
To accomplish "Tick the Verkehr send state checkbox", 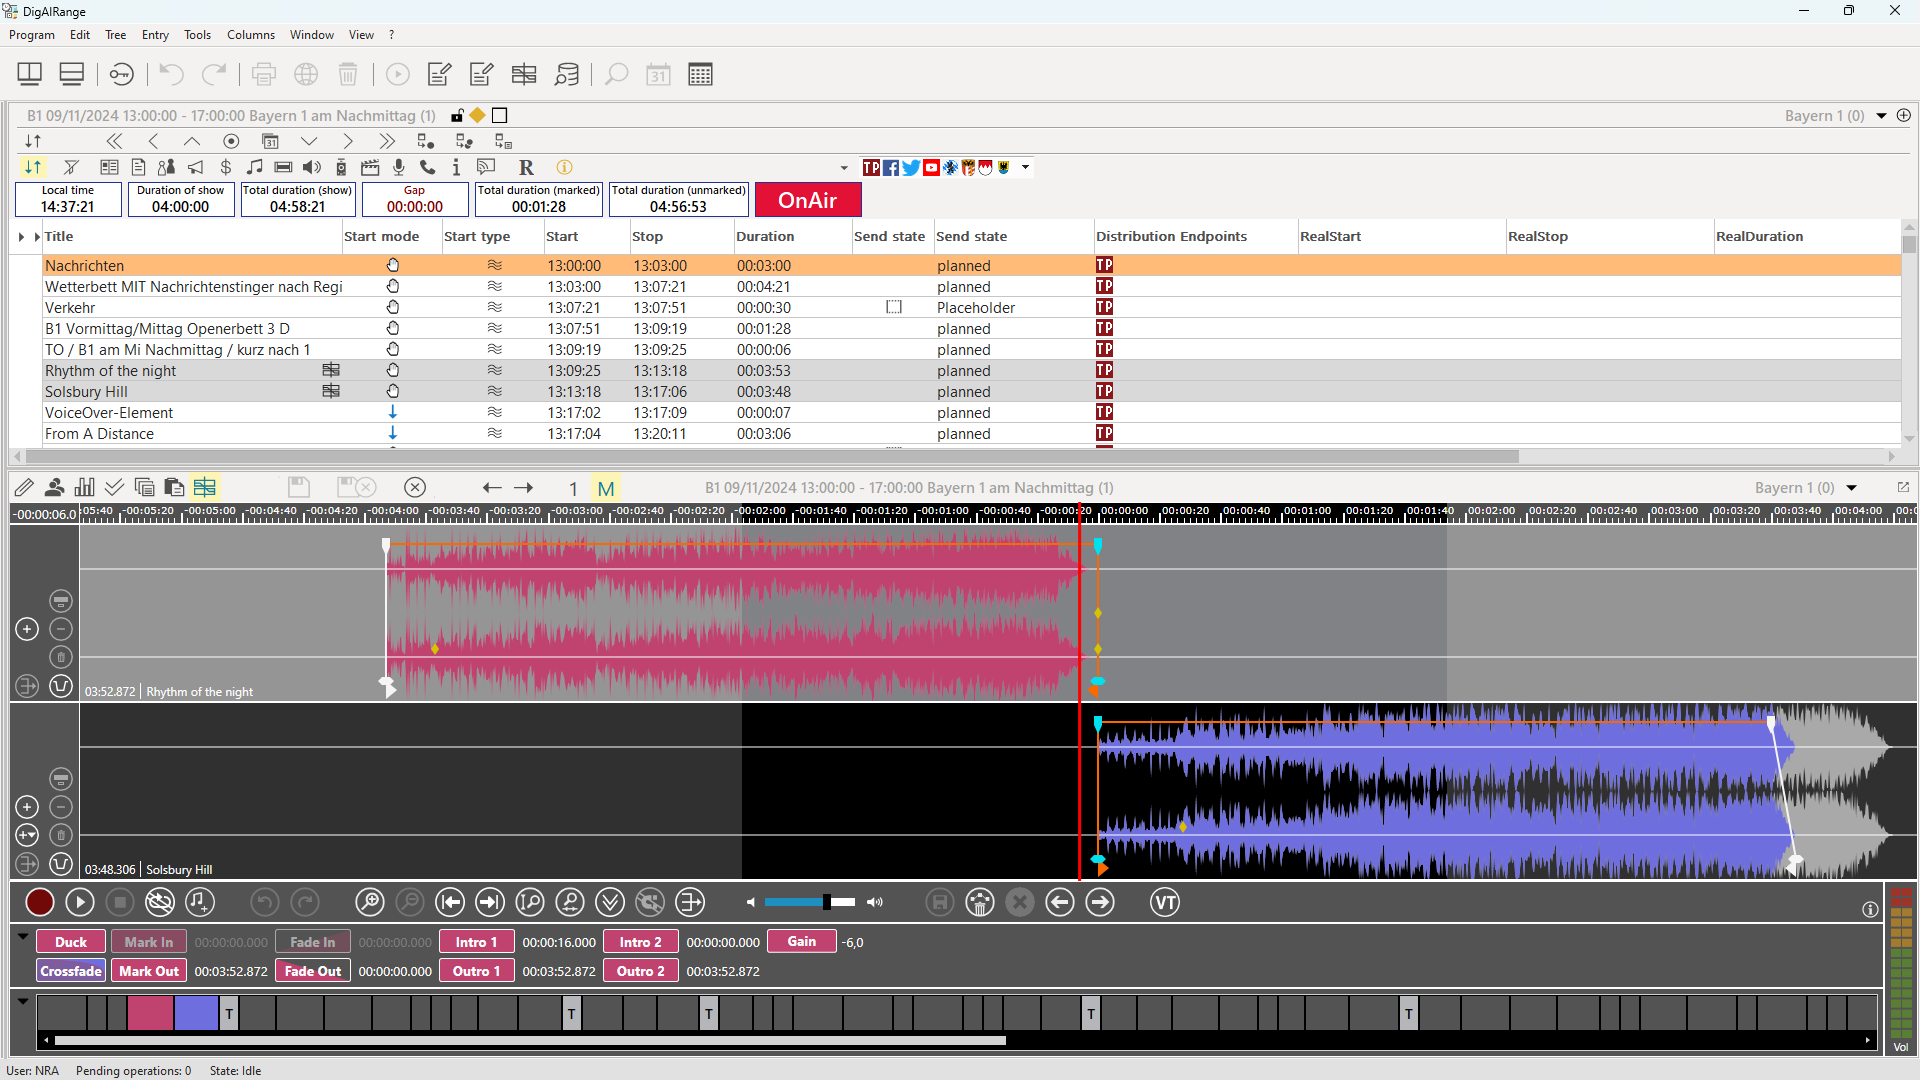I will (x=893, y=307).
